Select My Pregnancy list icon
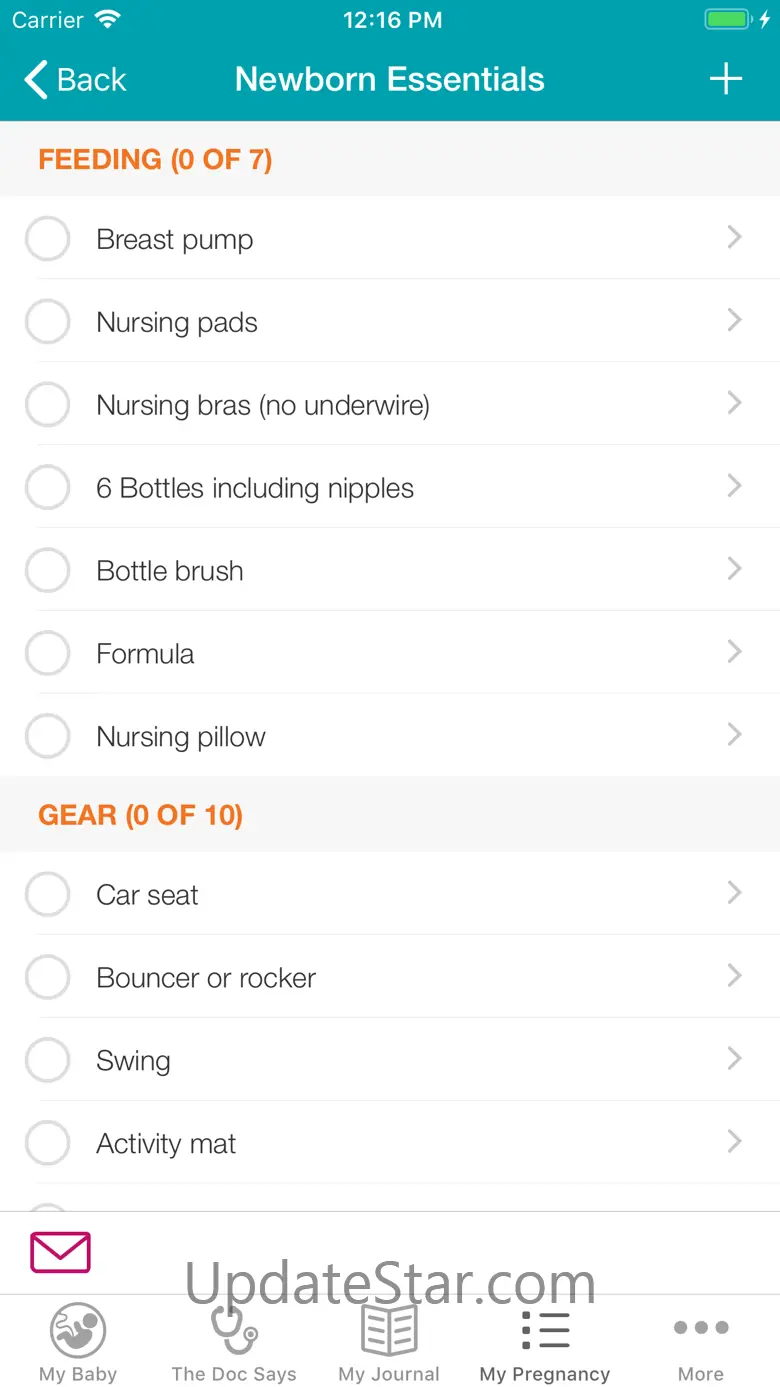The image size is (780, 1387). pos(545,1330)
